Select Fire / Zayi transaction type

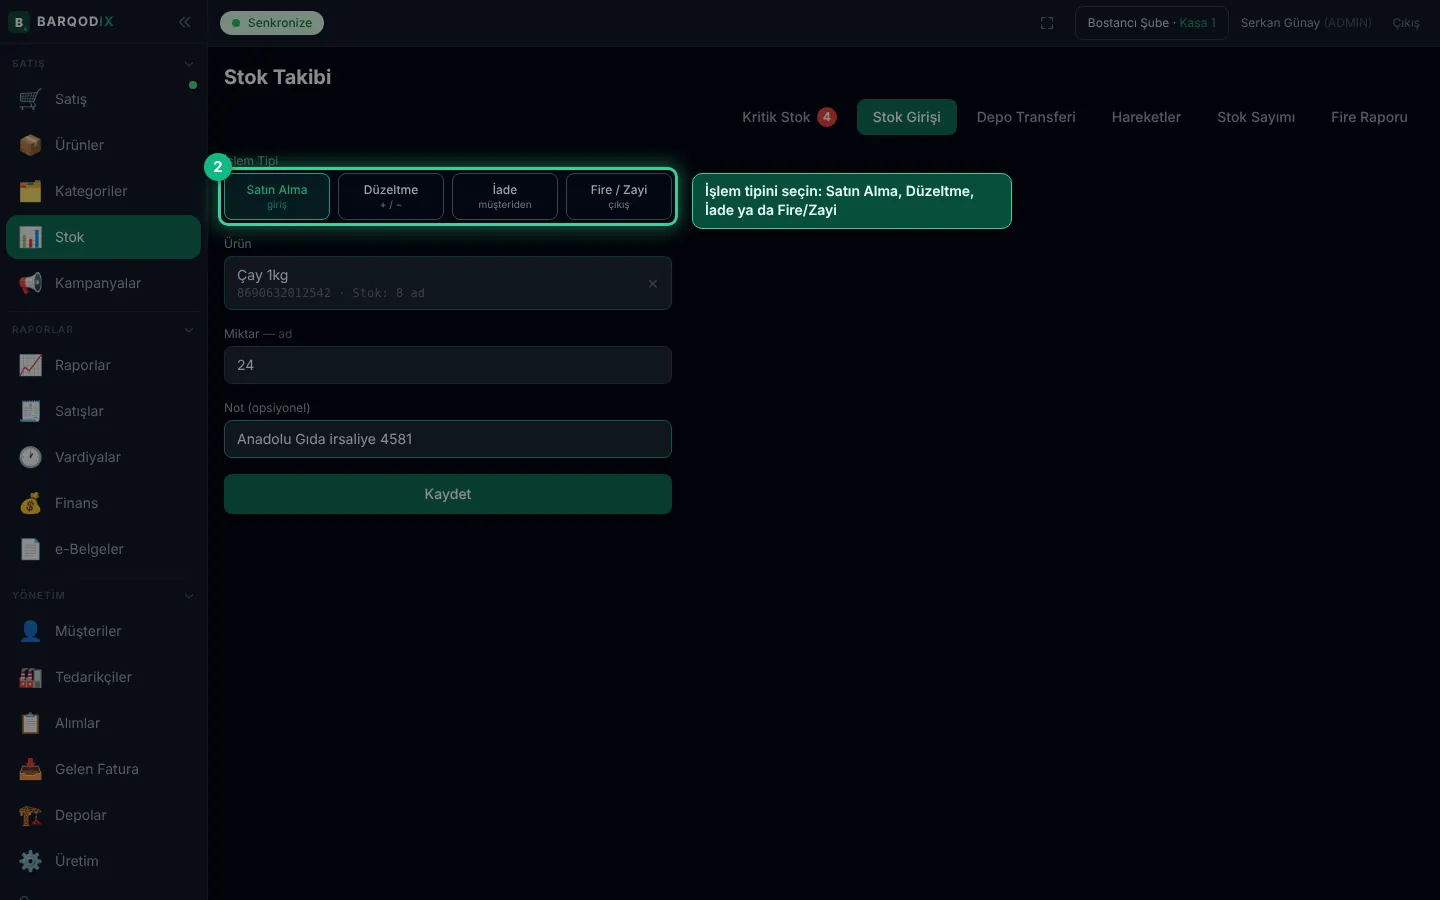tap(619, 196)
